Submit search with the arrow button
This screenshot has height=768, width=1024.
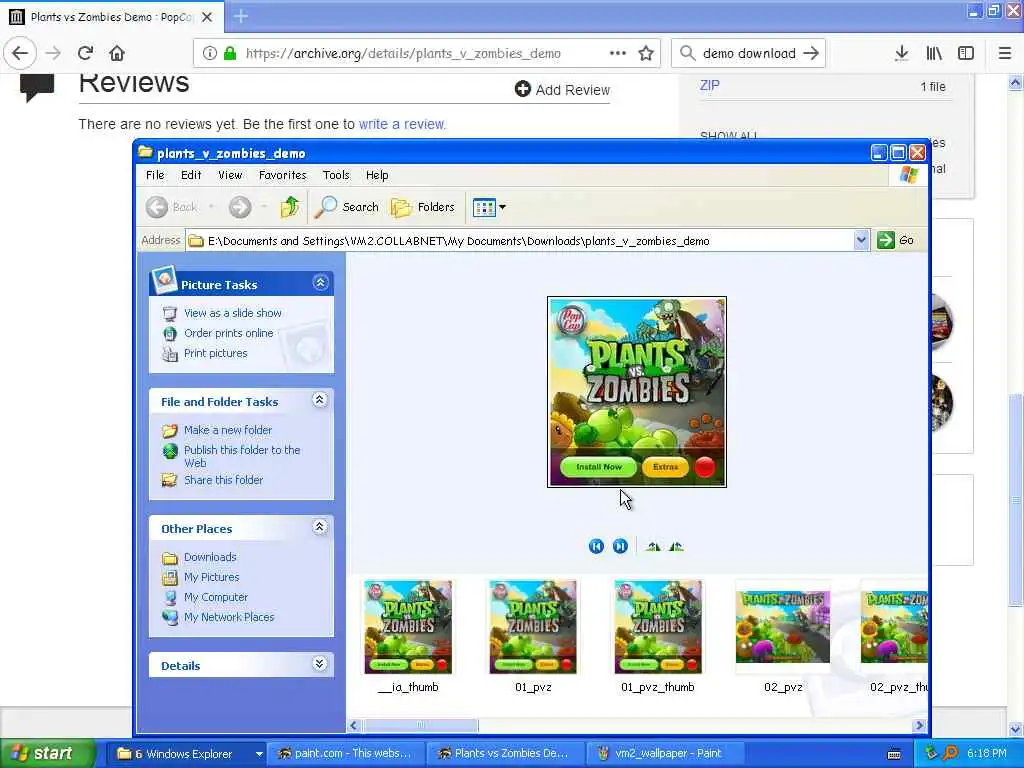point(811,53)
